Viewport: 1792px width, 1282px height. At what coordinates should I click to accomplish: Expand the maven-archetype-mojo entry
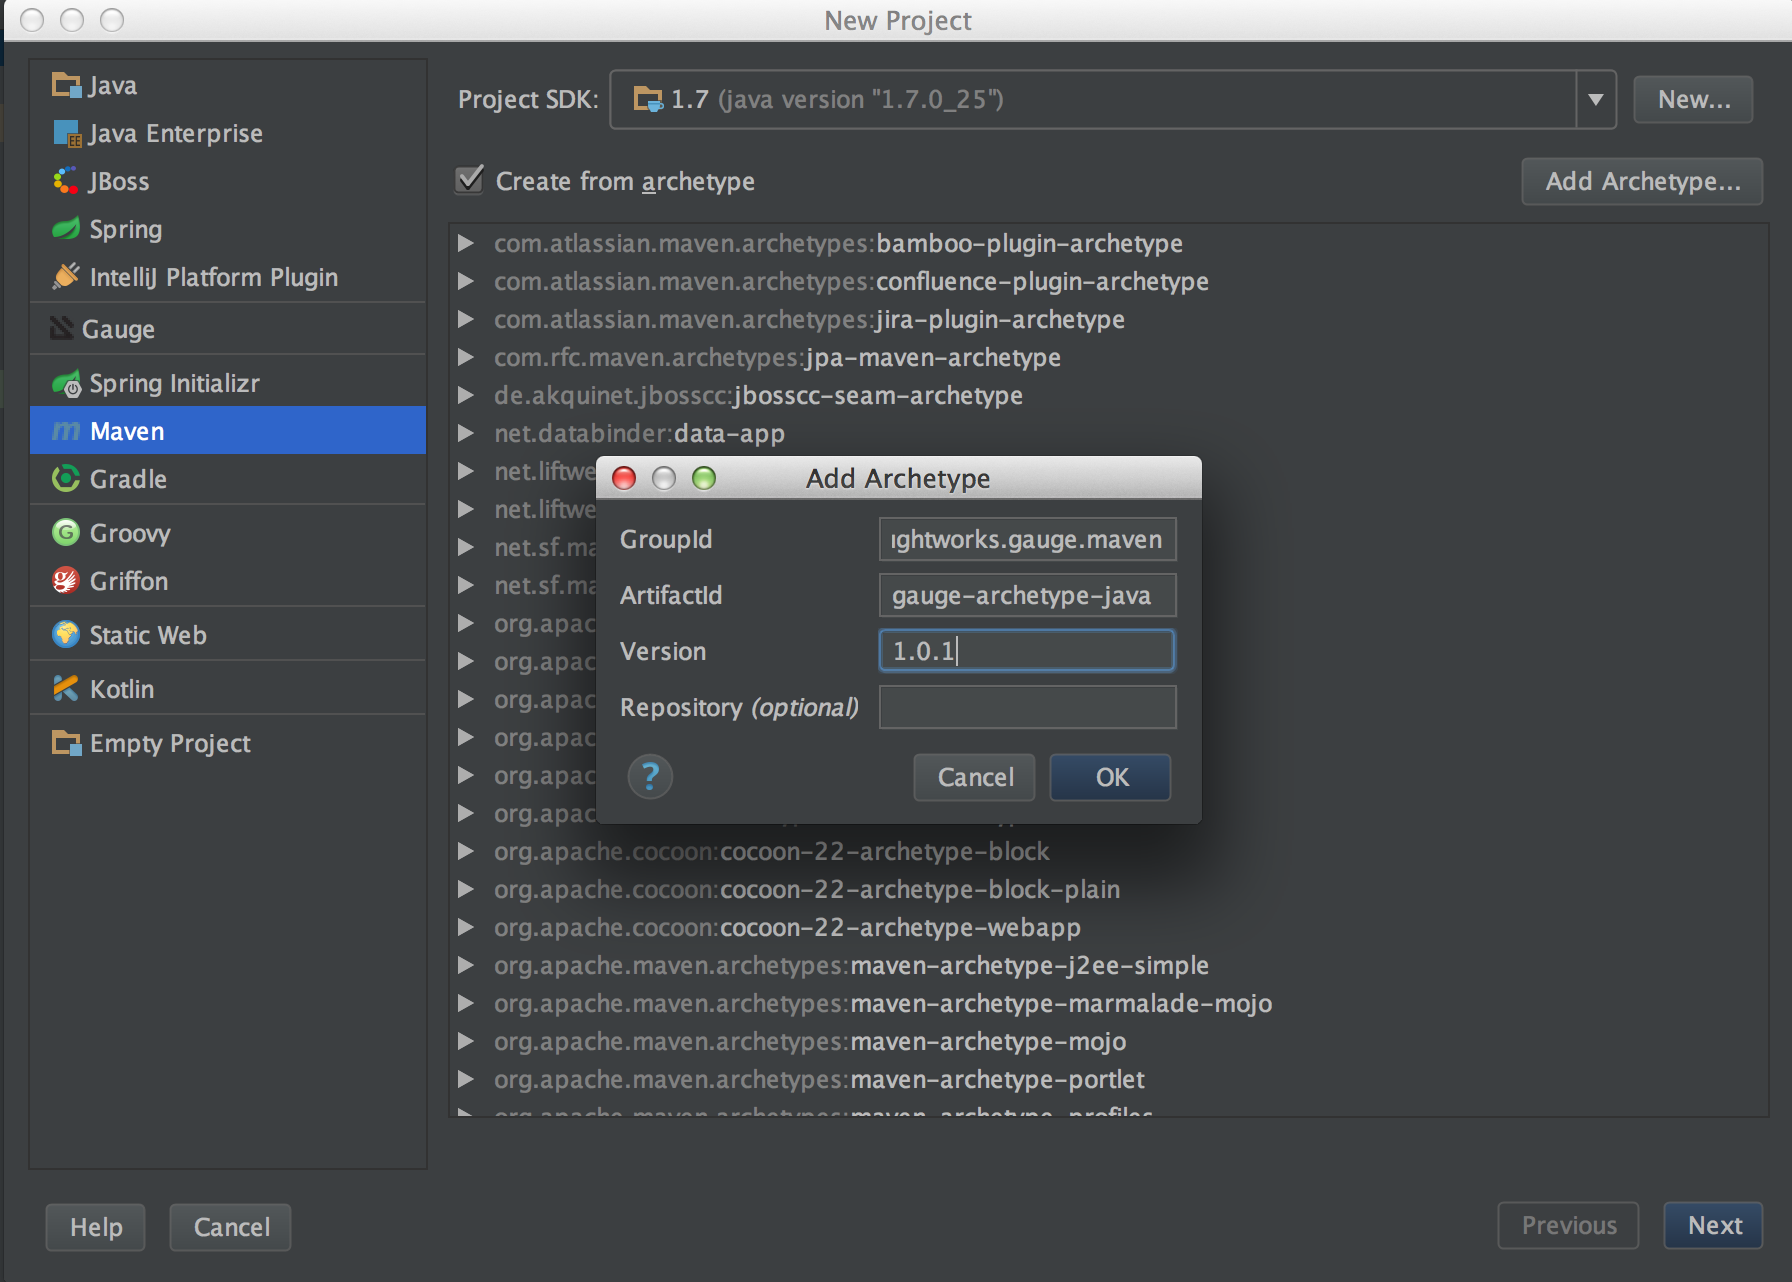pyautogui.click(x=465, y=1041)
